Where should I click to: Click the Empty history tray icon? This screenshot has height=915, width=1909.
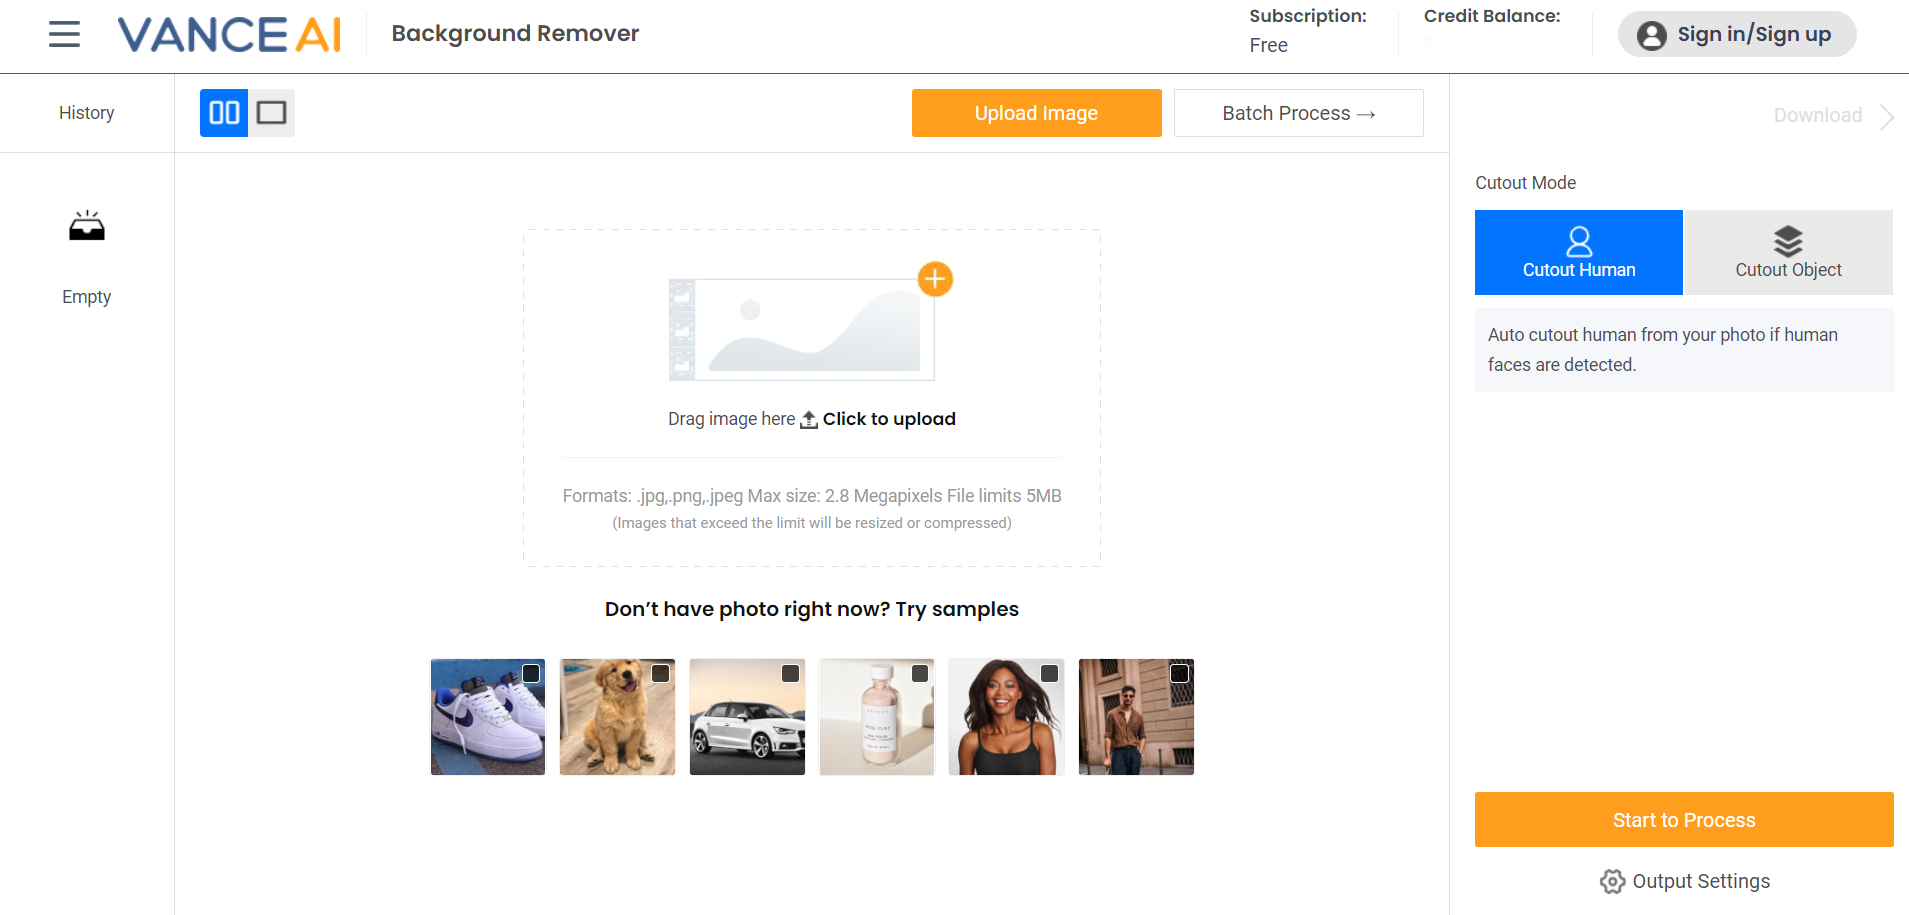pos(87,227)
